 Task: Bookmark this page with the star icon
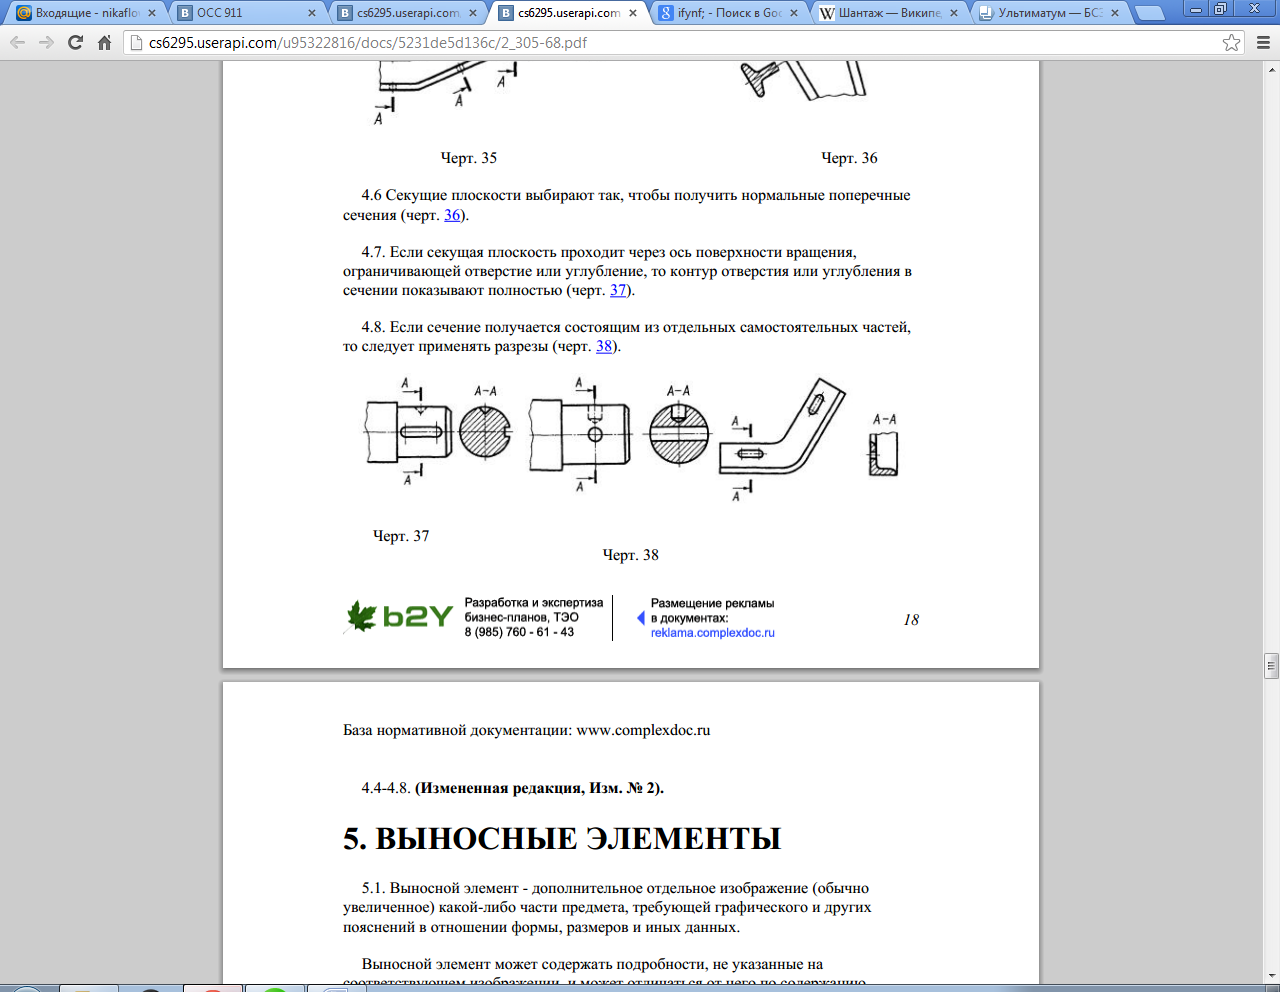[1232, 43]
